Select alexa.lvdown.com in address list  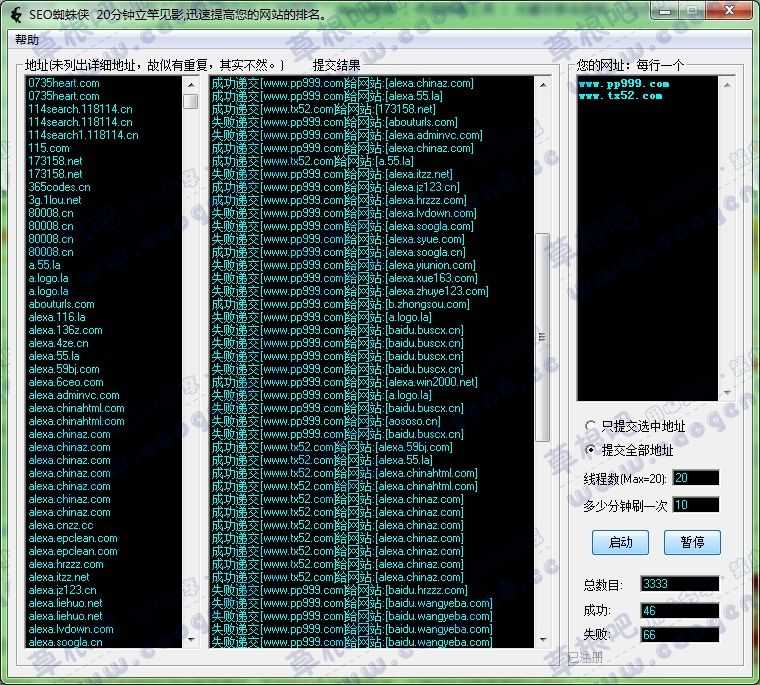click(71, 629)
